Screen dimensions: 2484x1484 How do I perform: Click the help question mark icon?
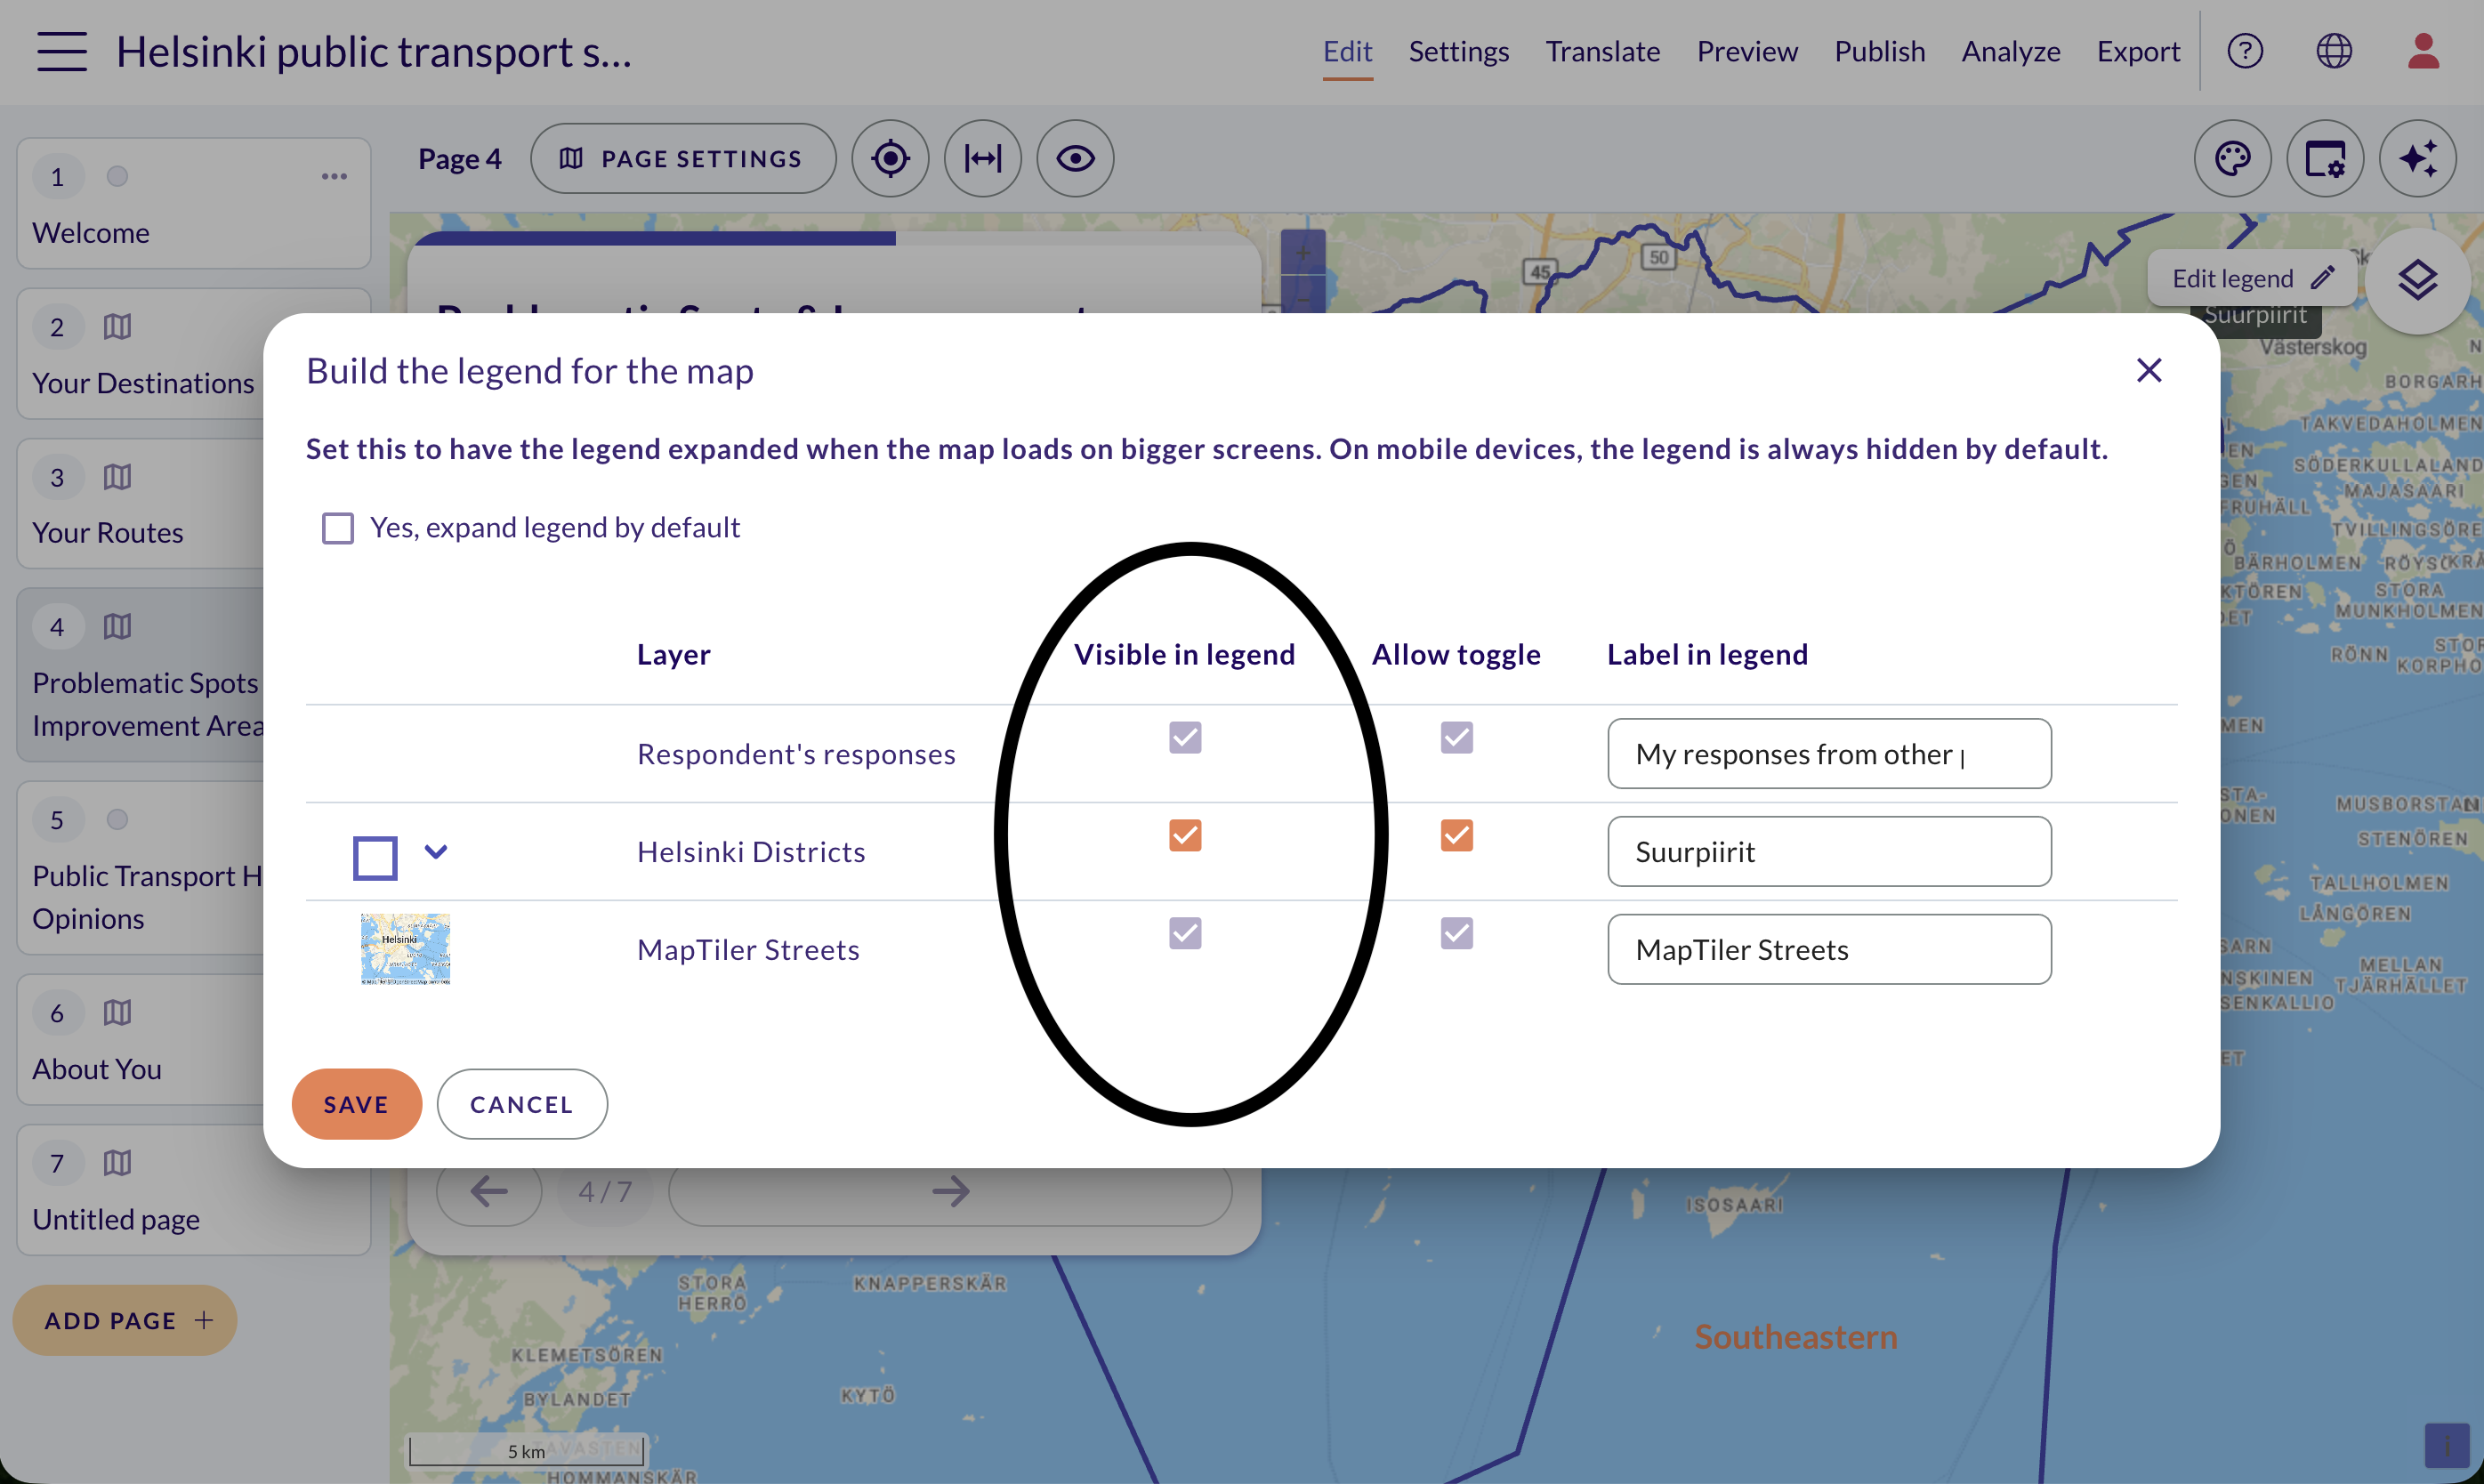pyautogui.click(x=2245, y=51)
